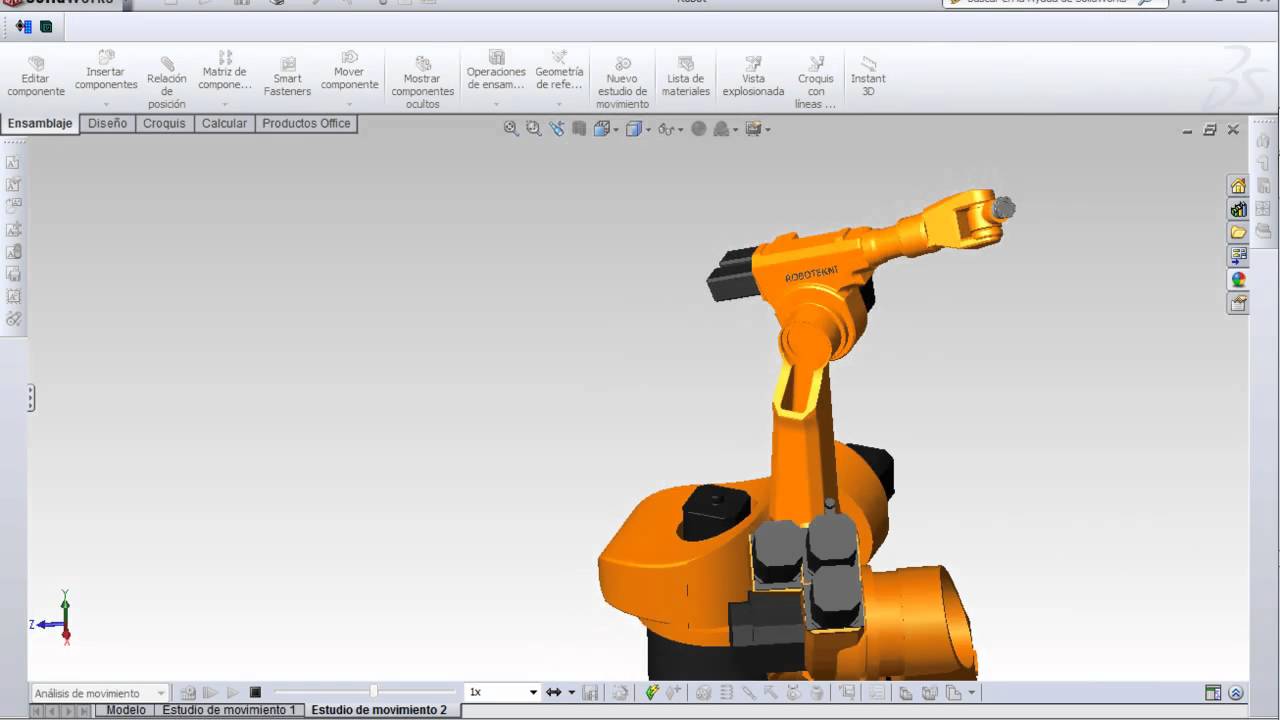Screen dimensions: 1280x720
Task: Open the Calcular tab
Action: 224,124
